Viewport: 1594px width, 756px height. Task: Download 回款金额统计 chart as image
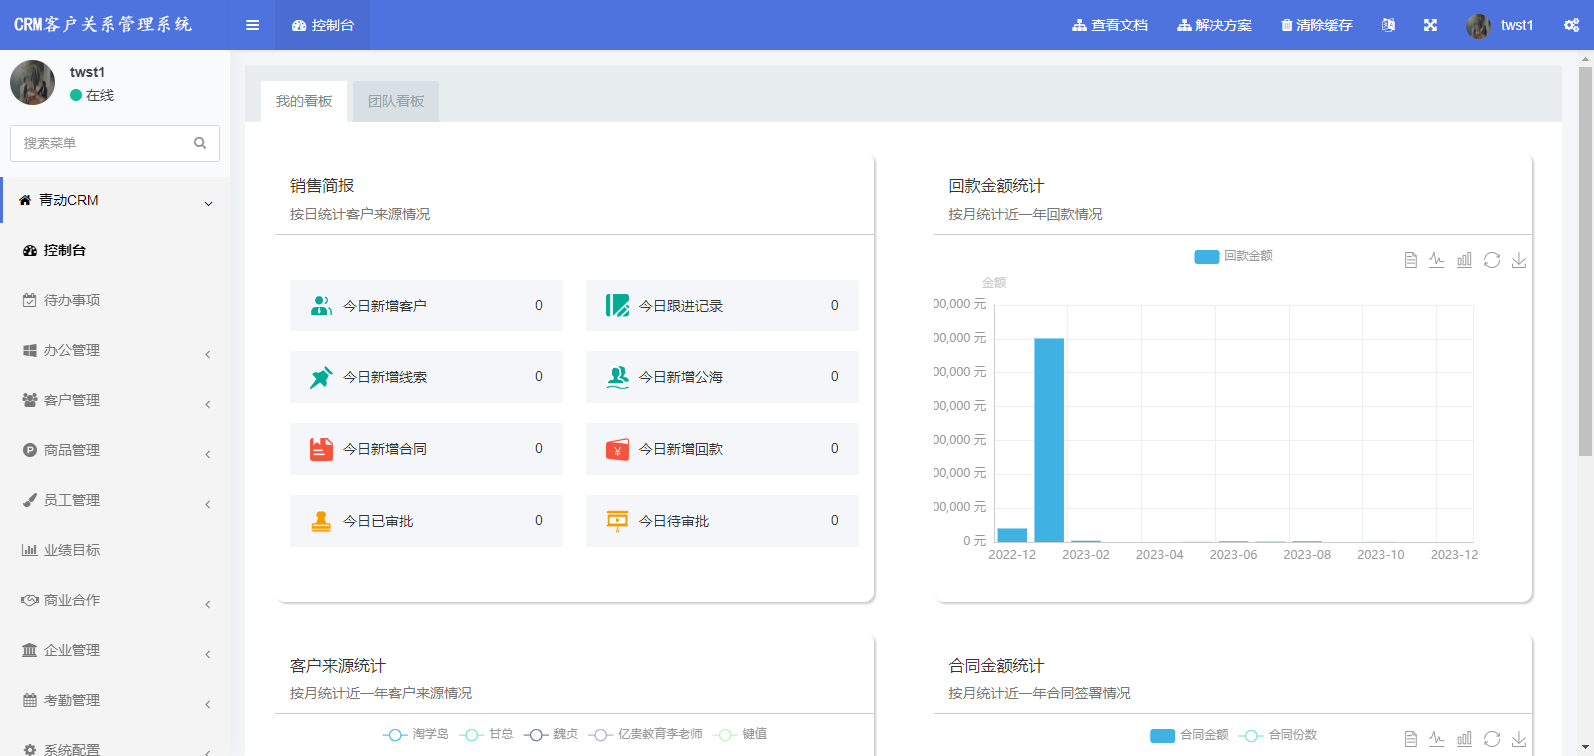1518,260
